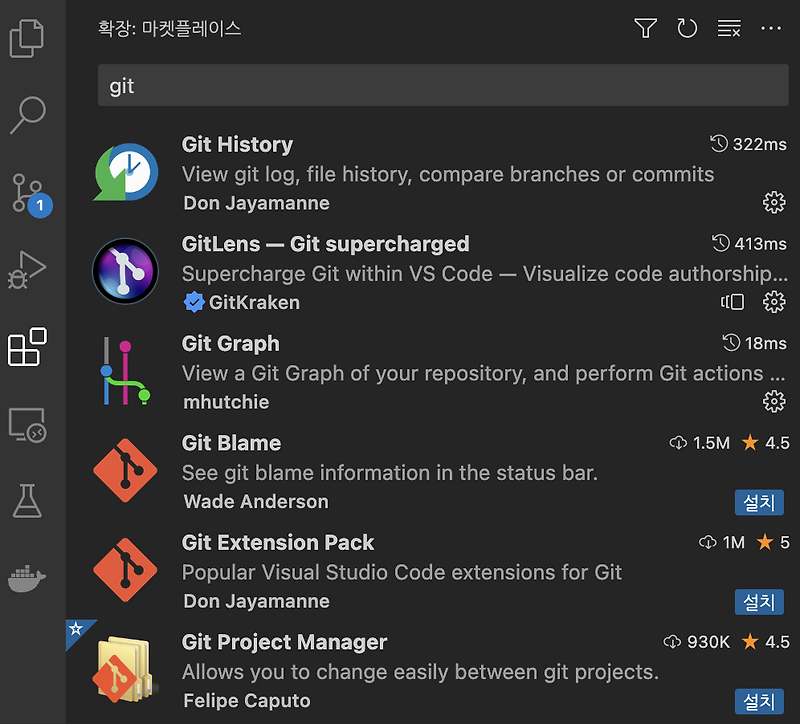800x724 pixels.
Task: Open the Testing beaker view
Action: (x=27, y=502)
